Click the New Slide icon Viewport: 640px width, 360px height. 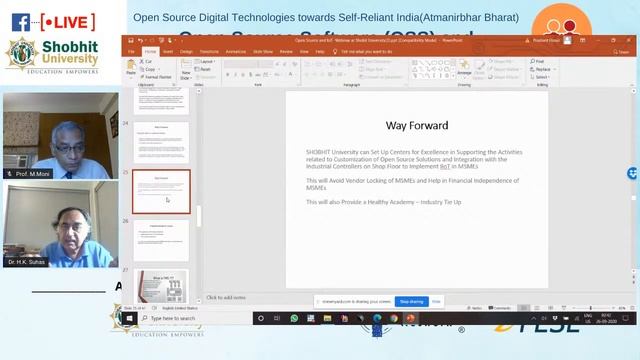point(186,64)
